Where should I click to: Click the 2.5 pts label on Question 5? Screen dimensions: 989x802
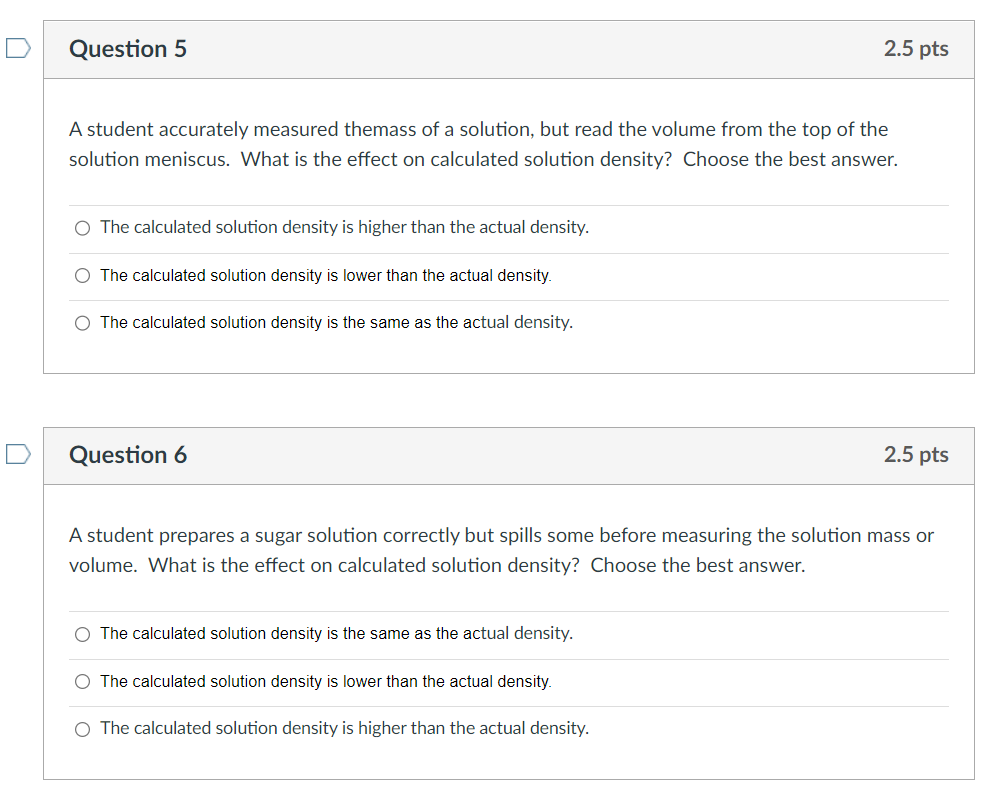click(x=916, y=49)
